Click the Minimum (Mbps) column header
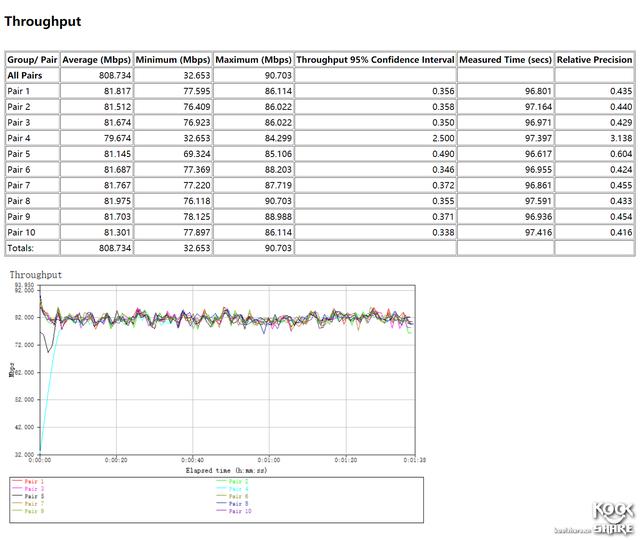640x541 pixels. point(173,60)
